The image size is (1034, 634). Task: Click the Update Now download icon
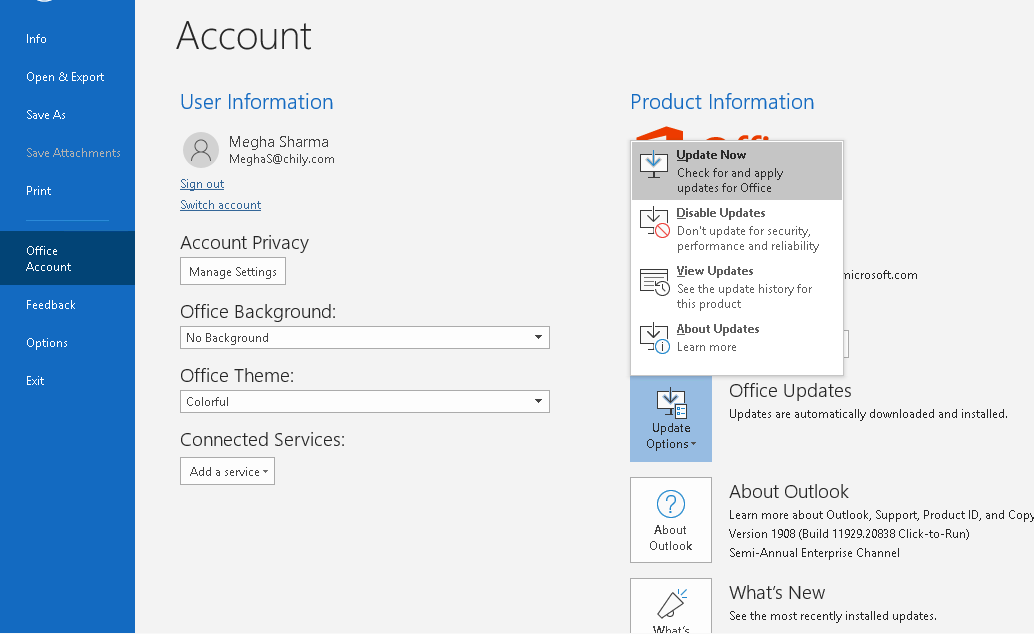654,164
